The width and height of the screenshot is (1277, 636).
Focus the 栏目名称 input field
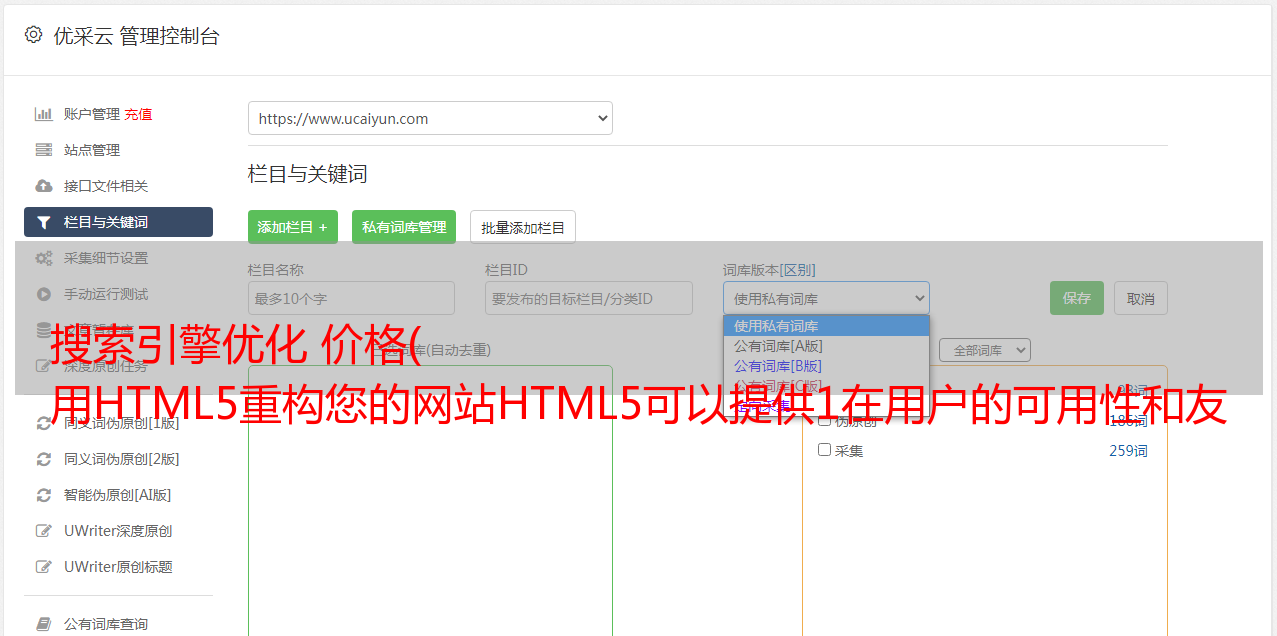pos(351,298)
